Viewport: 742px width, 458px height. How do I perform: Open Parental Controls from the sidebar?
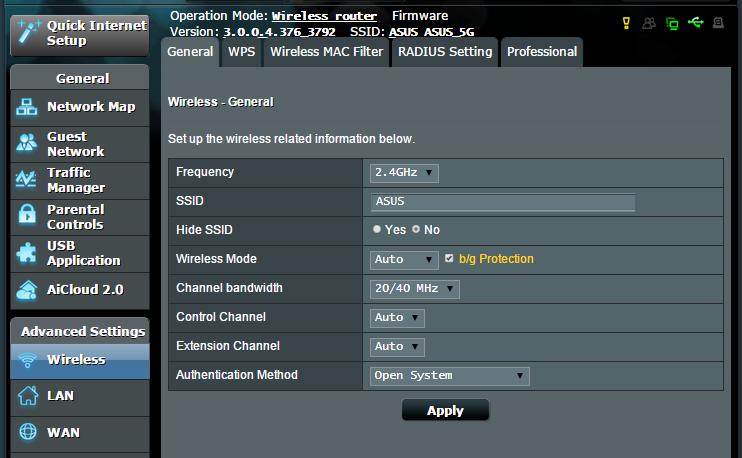pos(80,217)
